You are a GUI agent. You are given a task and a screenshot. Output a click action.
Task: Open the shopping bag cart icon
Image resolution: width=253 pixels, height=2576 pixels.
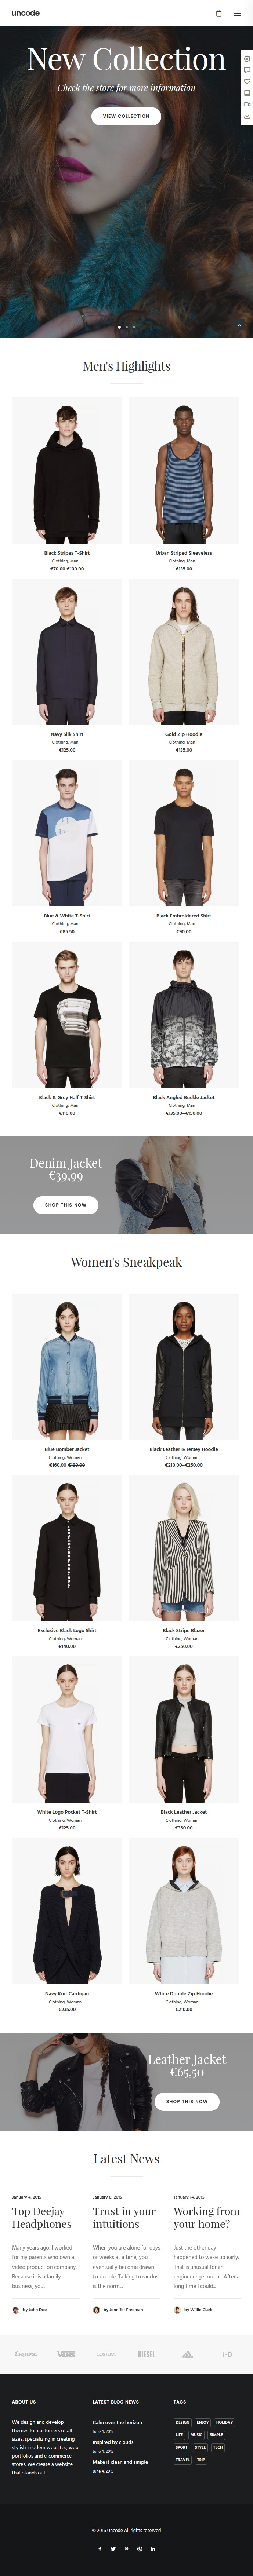click(x=219, y=13)
